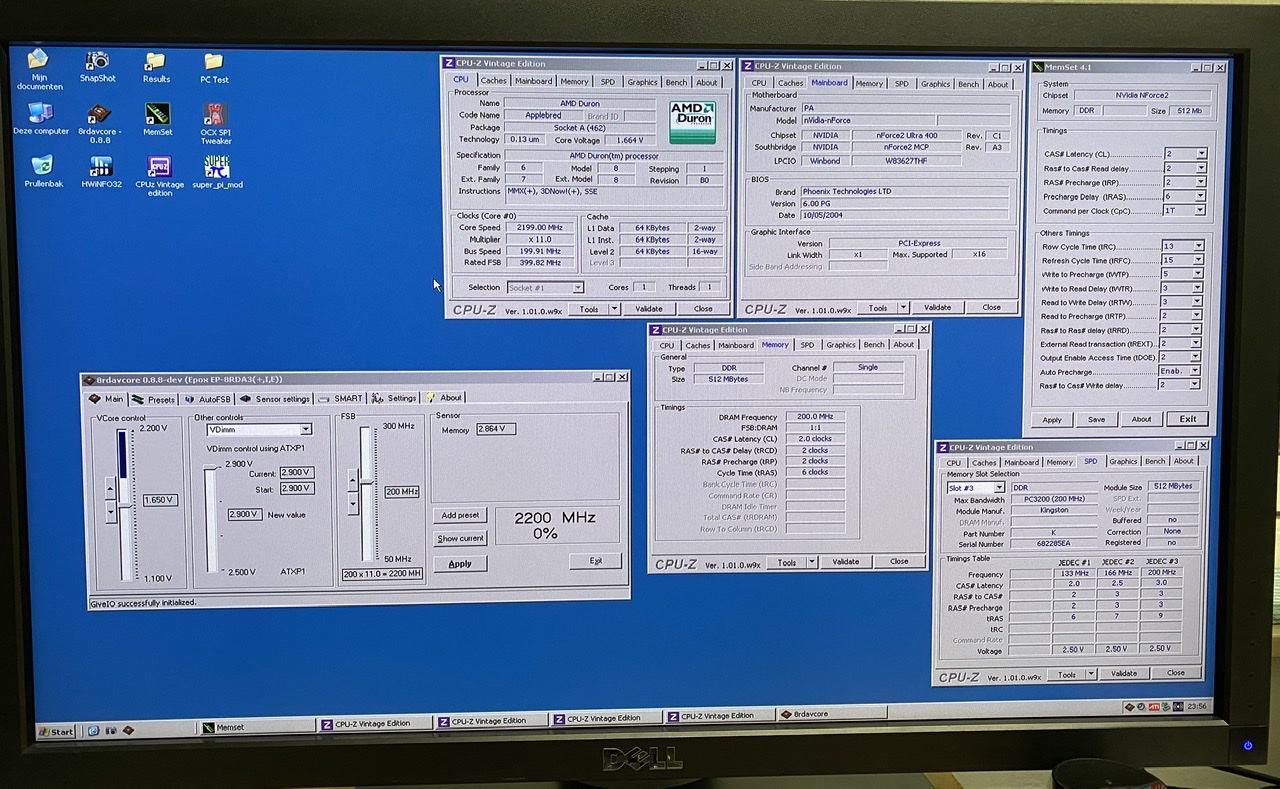Click the Save button in MemSet

click(x=1096, y=419)
